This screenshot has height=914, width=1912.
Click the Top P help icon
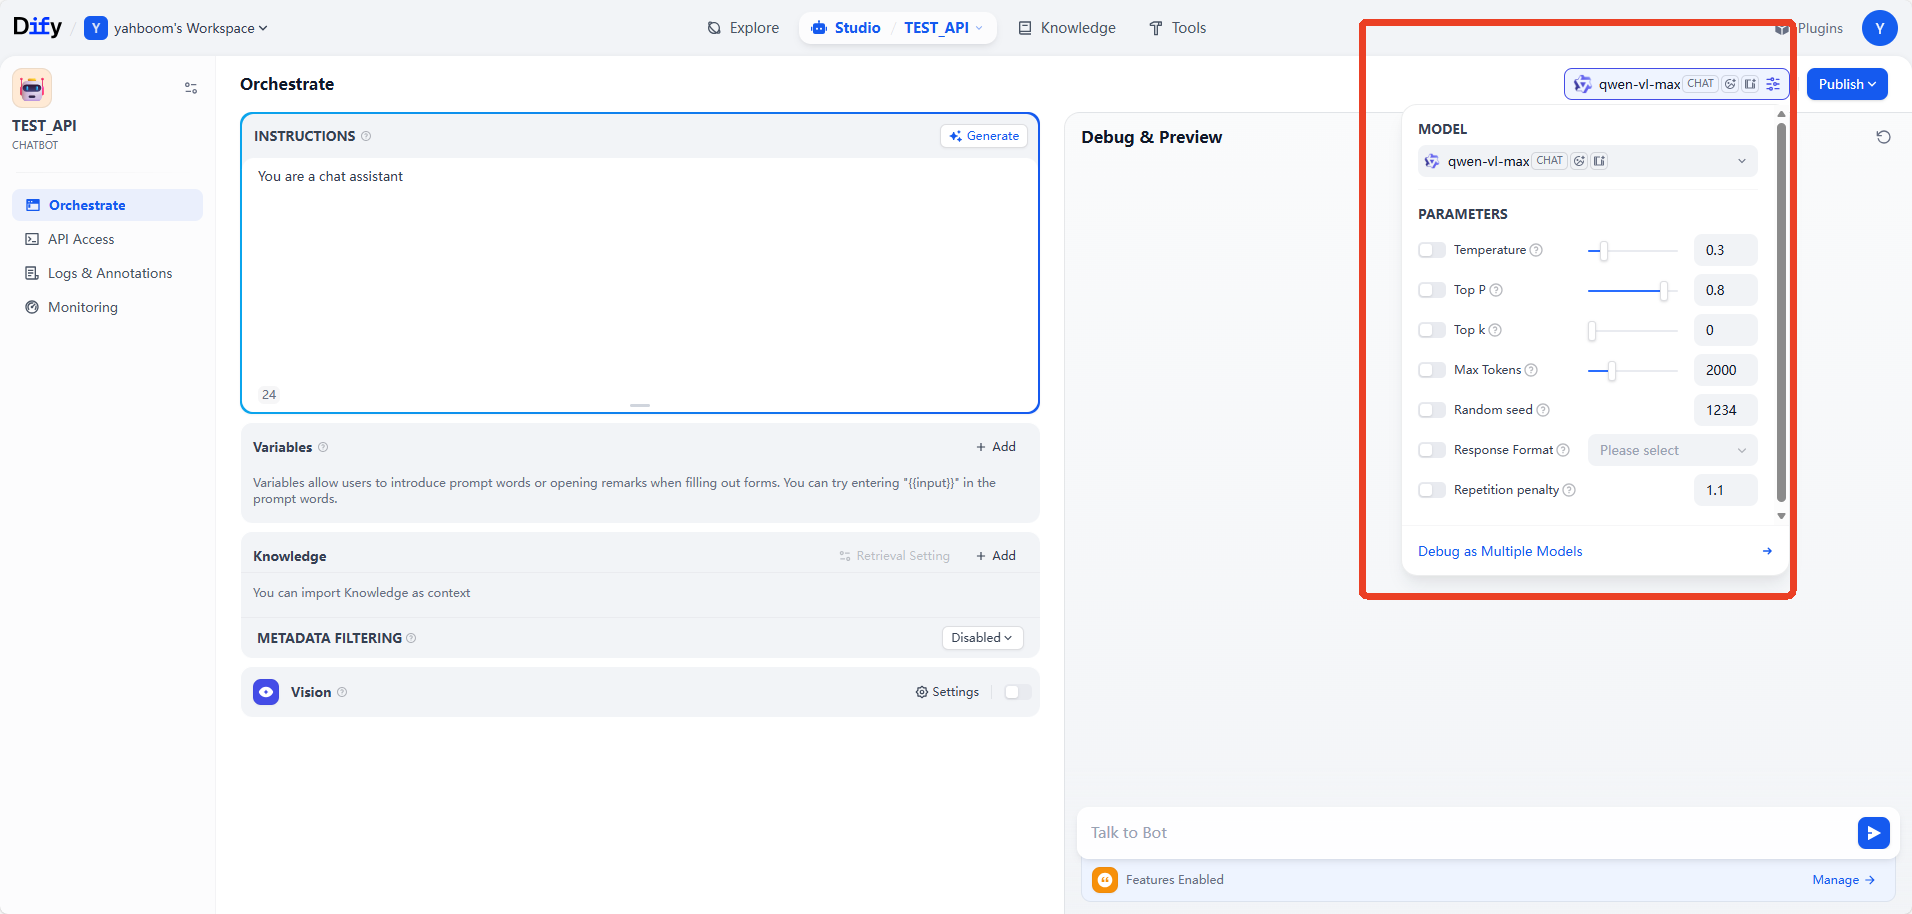pyautogui.click(x=1496, y=290)
